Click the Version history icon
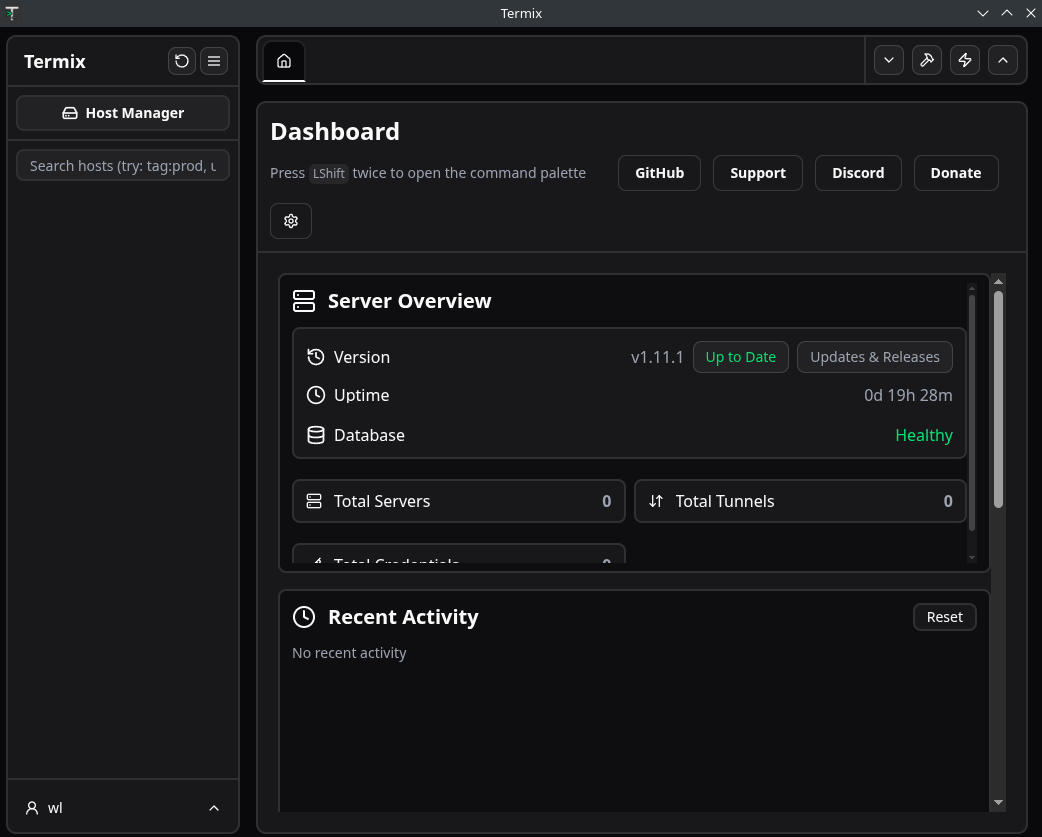This screenshot has width=1042, height=837. click(316, 357)
